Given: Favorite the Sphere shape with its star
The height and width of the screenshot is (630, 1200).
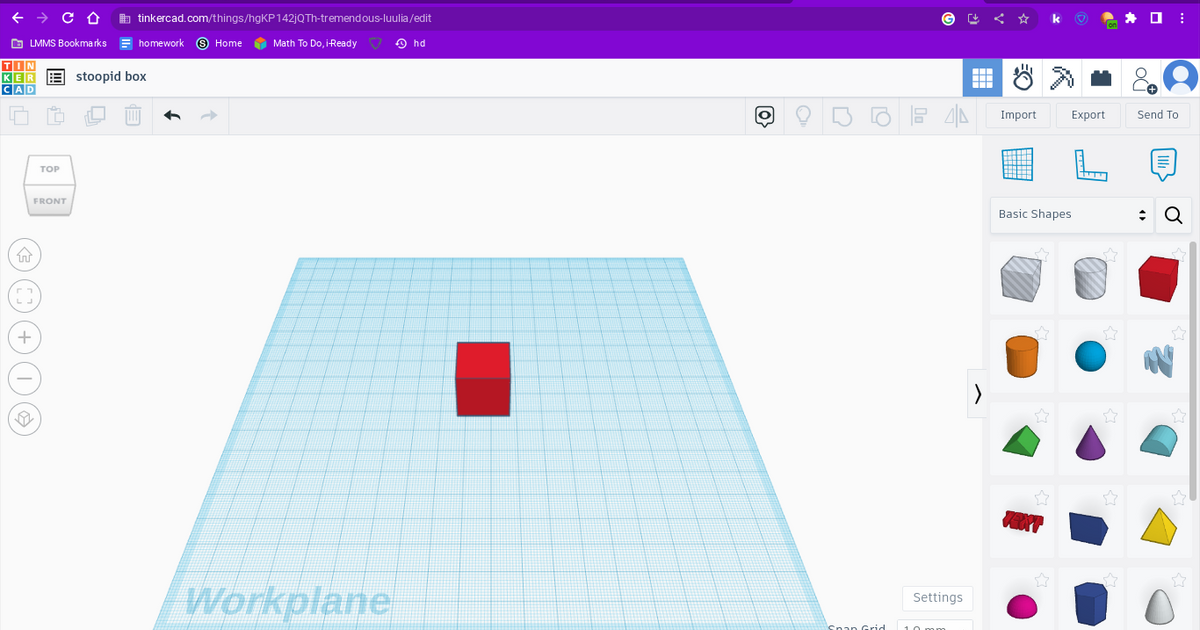Looking at the screenshot, I should [x=1110, y=334].
